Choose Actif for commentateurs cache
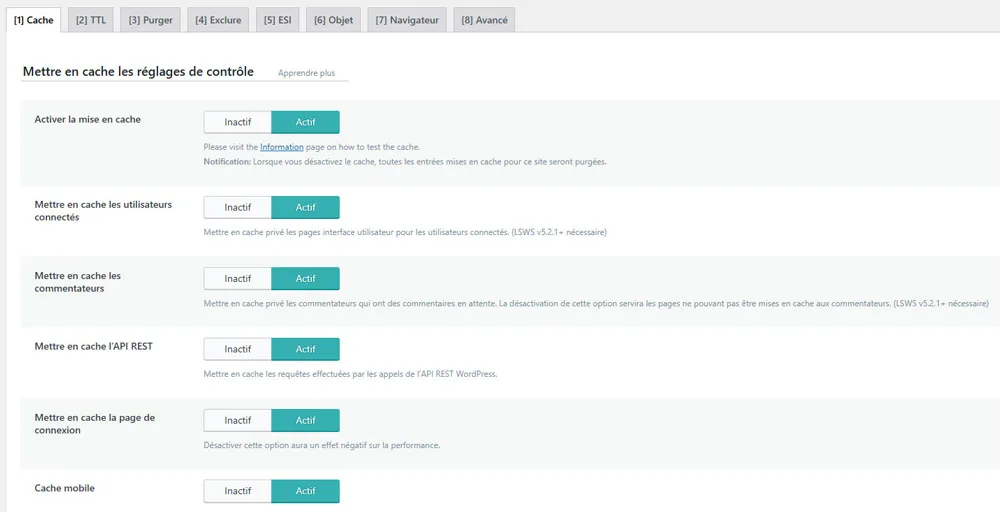Screen dimensions: 1000x512 tap(305, 278)
